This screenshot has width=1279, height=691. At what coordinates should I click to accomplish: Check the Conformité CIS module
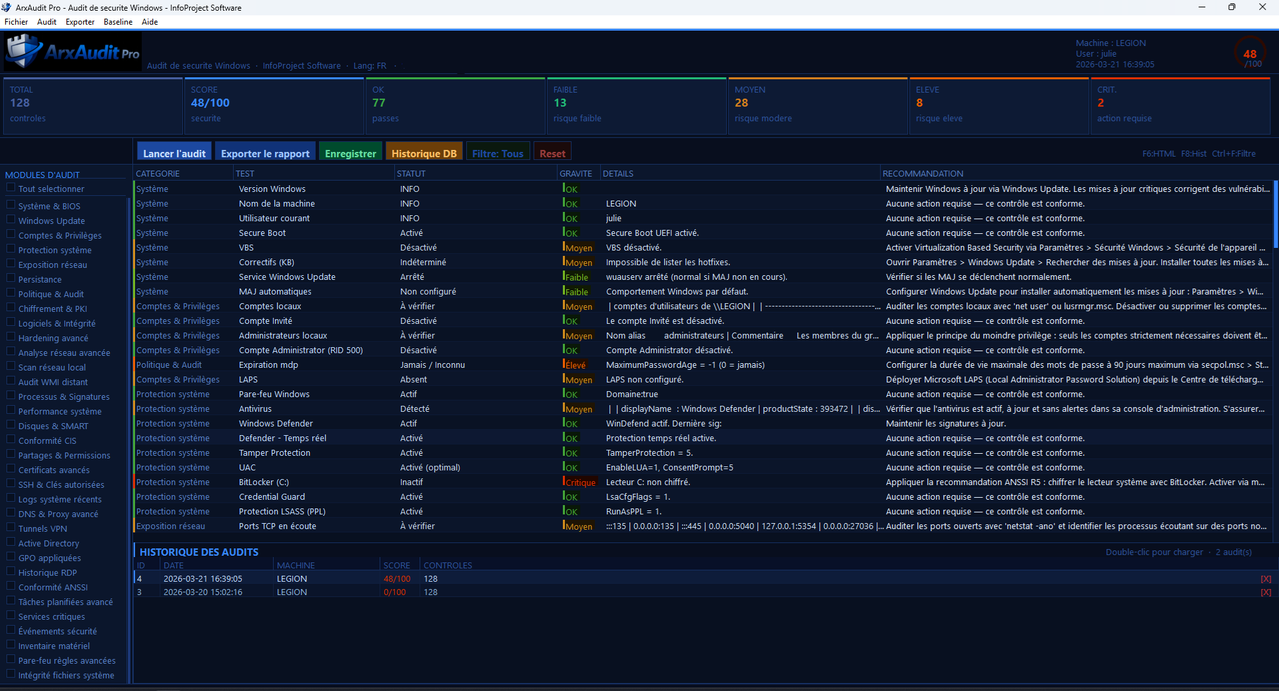[x=11, y=440]
